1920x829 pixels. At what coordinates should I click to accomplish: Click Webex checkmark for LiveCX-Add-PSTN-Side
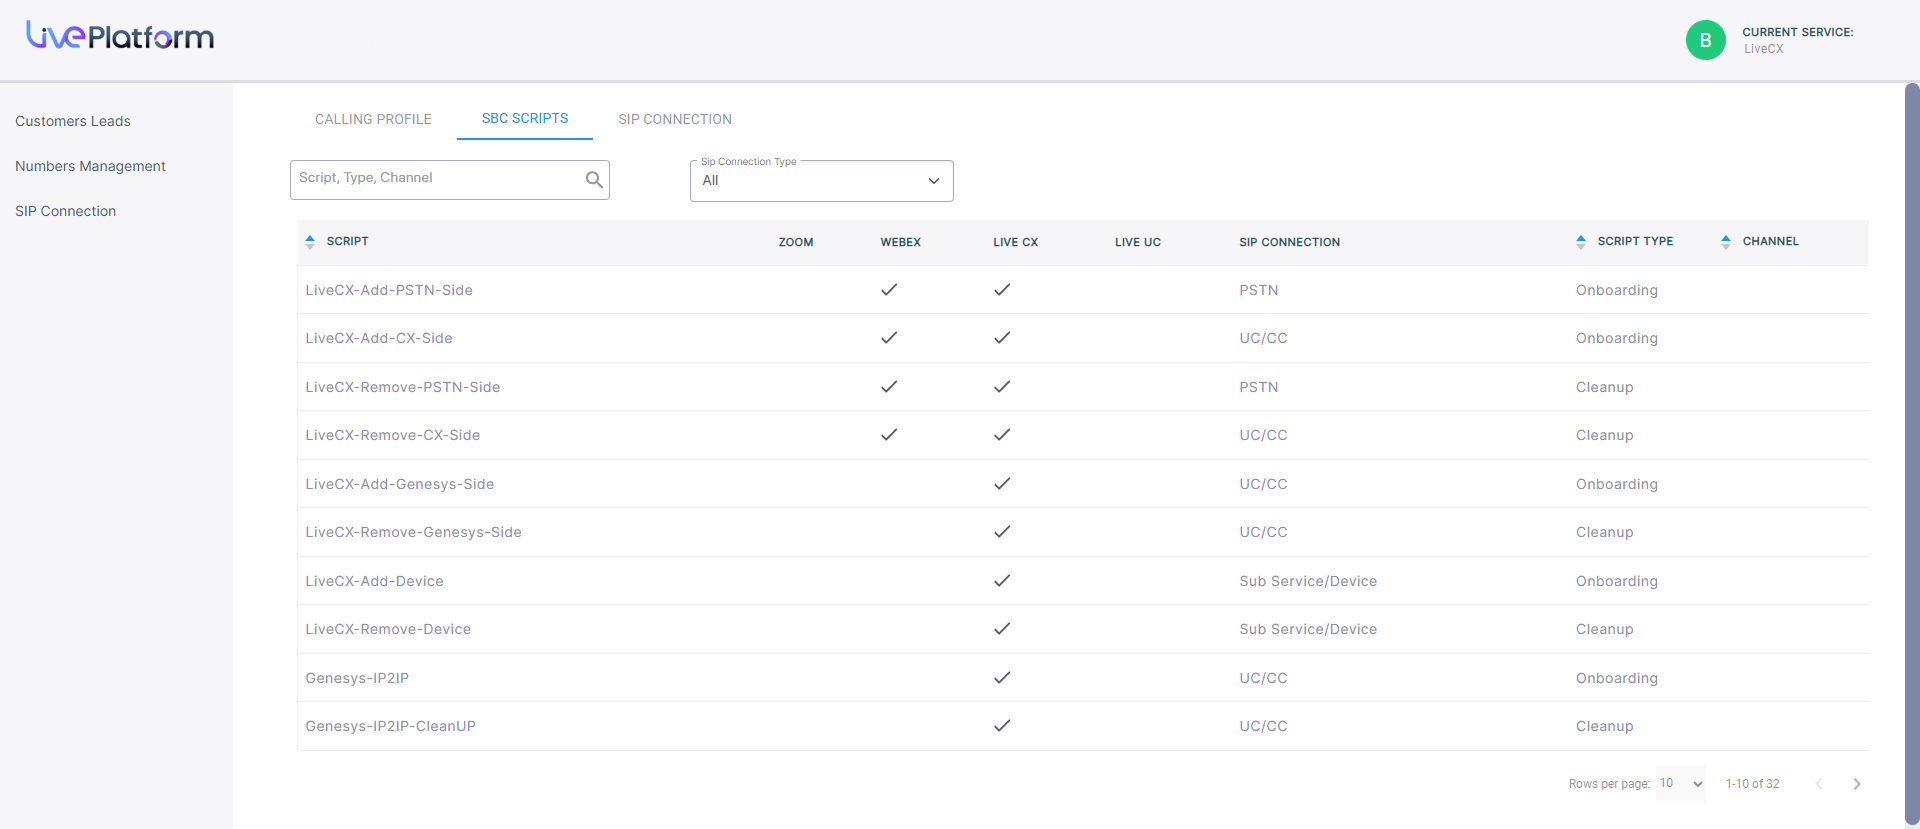pos(889,290)
